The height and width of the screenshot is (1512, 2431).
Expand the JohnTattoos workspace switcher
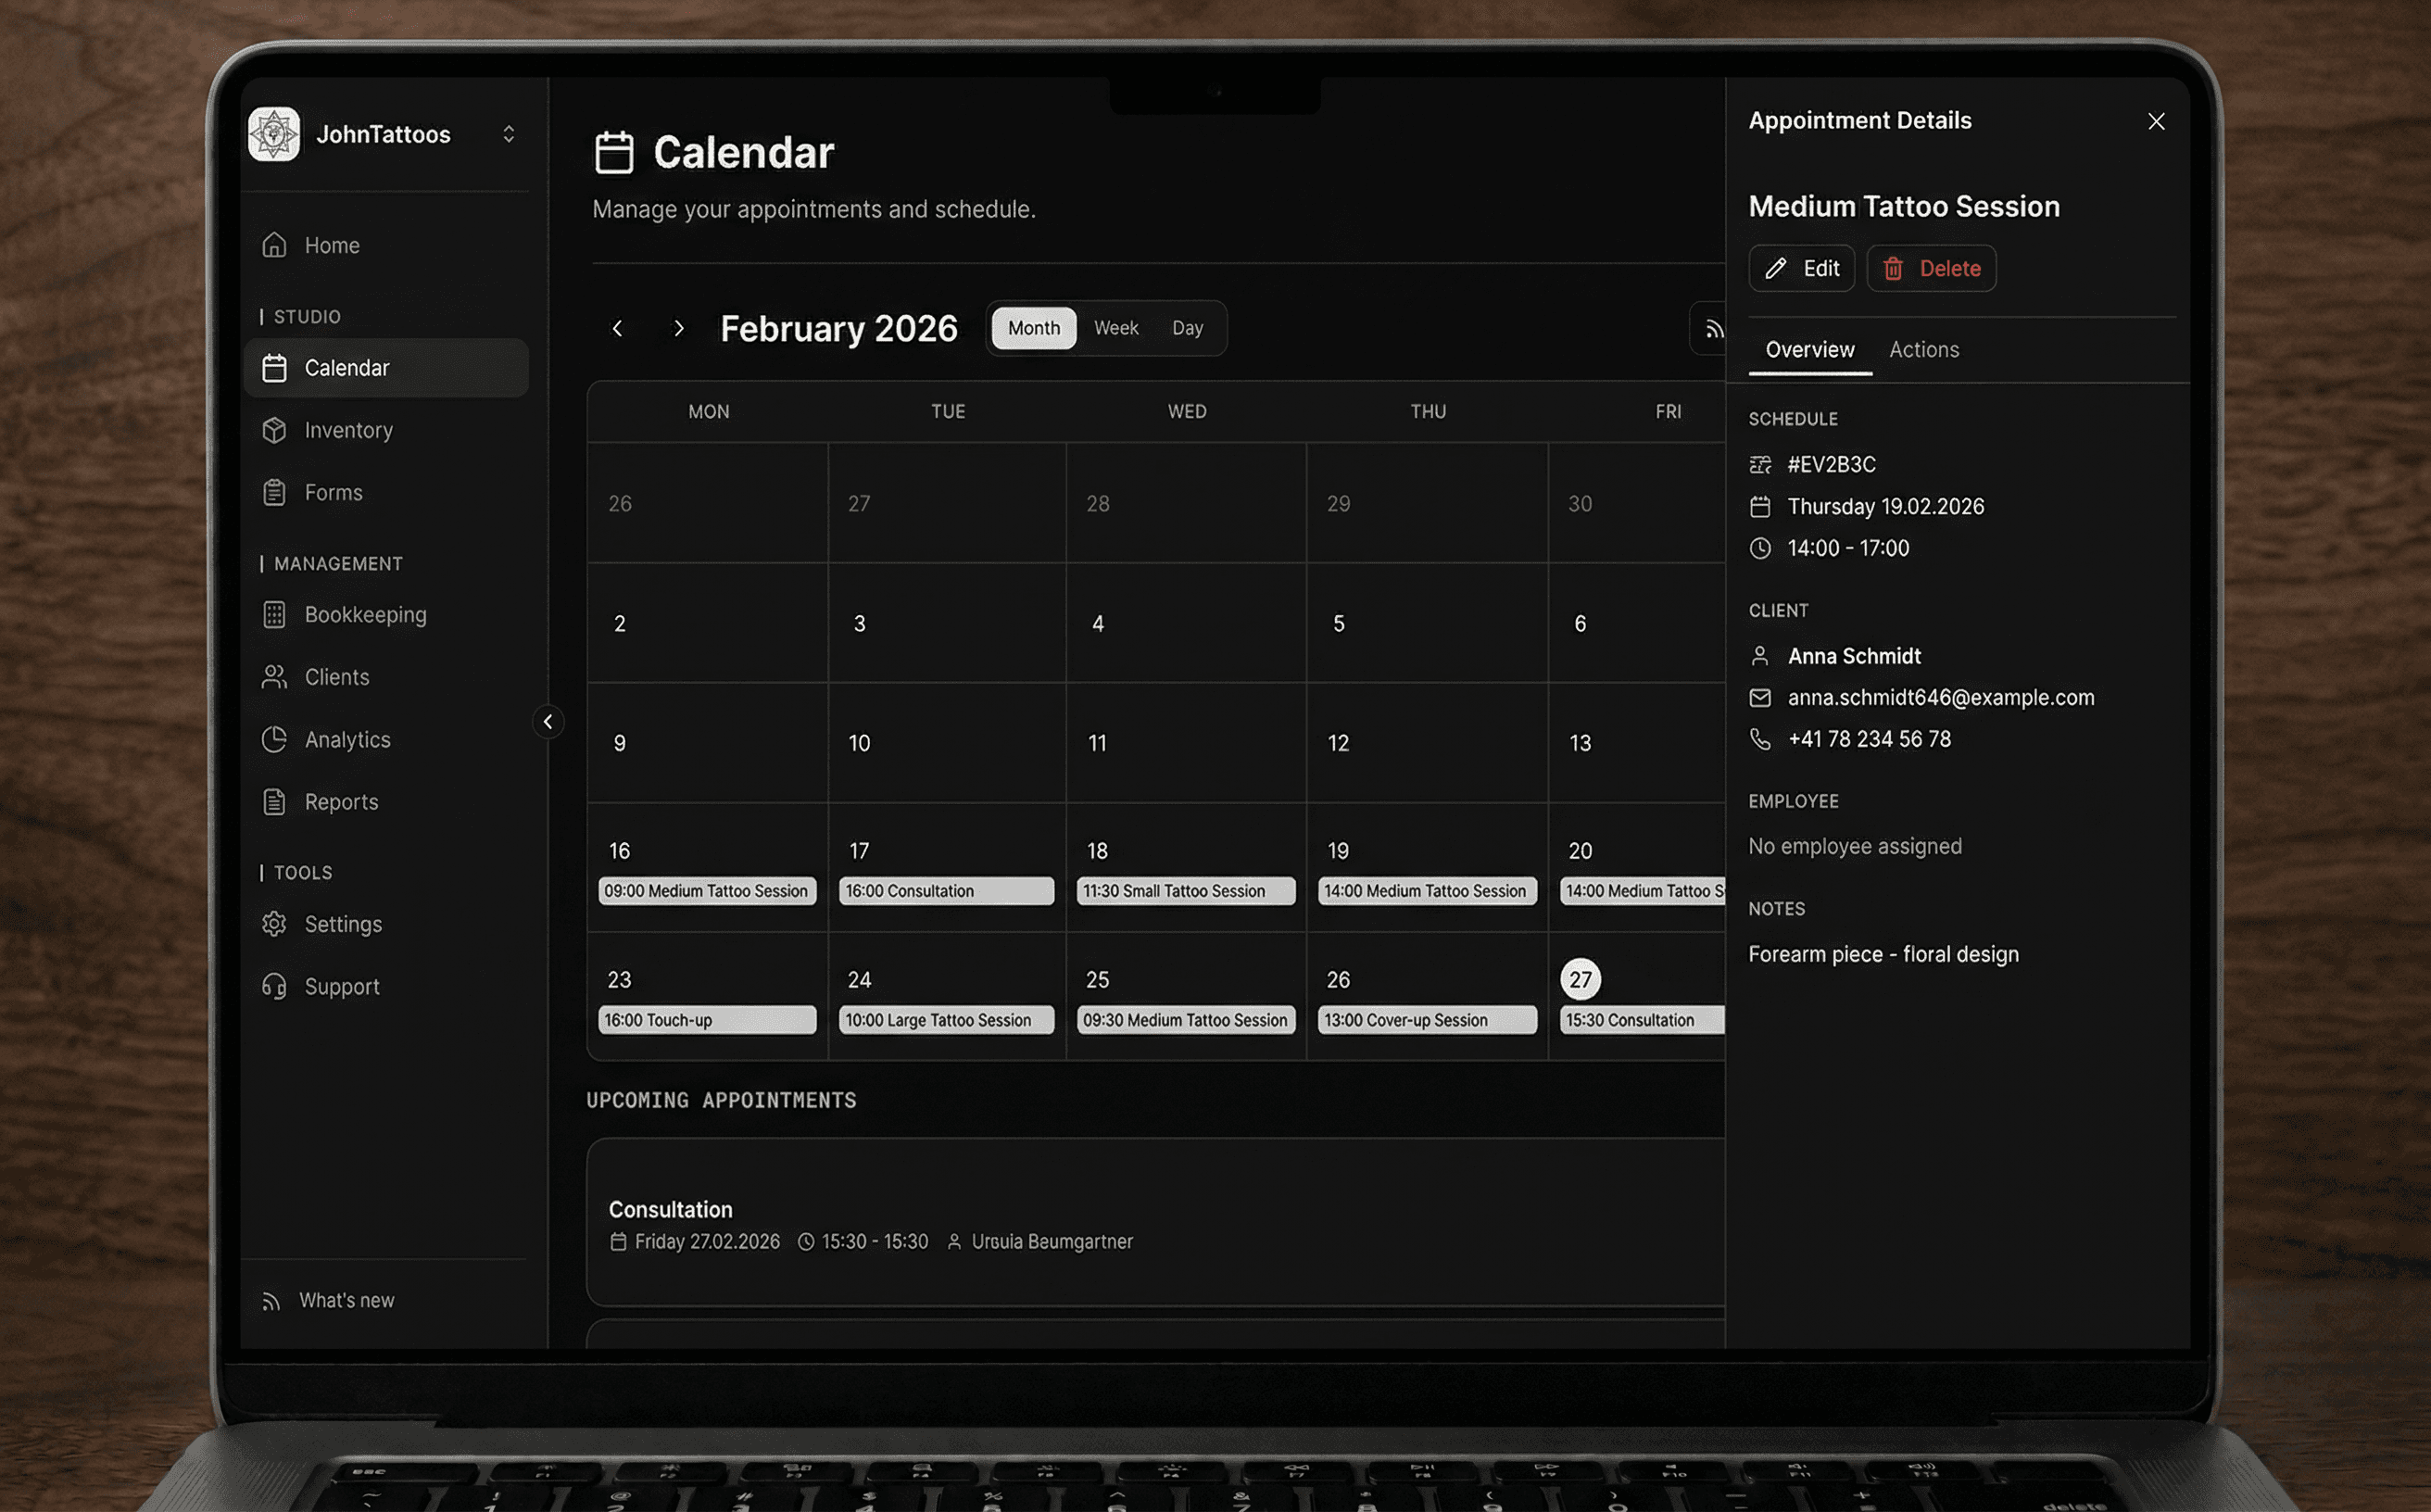(x=508, y=134)
